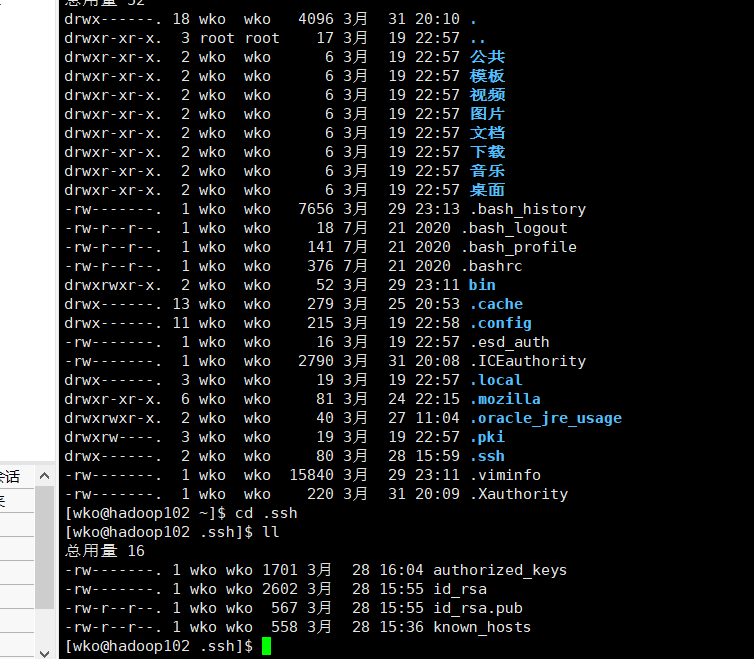Select the 下载 directory name
Viewport: 754px width, 659px height.
click(x=487, y=152)
